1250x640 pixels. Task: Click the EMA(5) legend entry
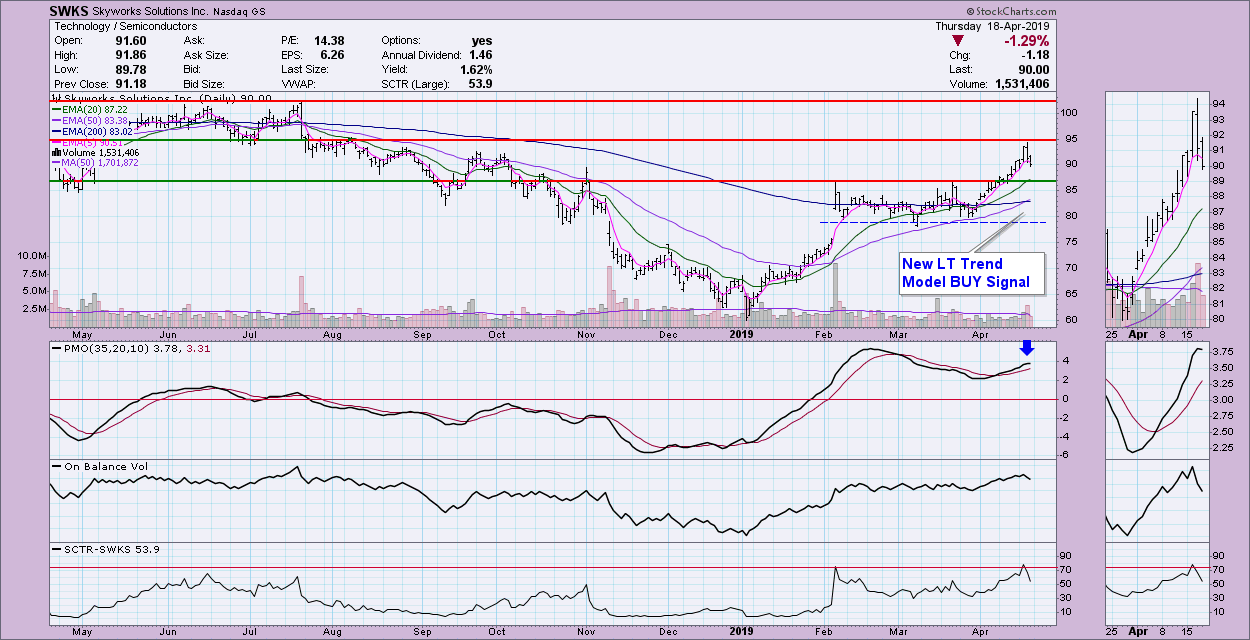tap(86, 143)
